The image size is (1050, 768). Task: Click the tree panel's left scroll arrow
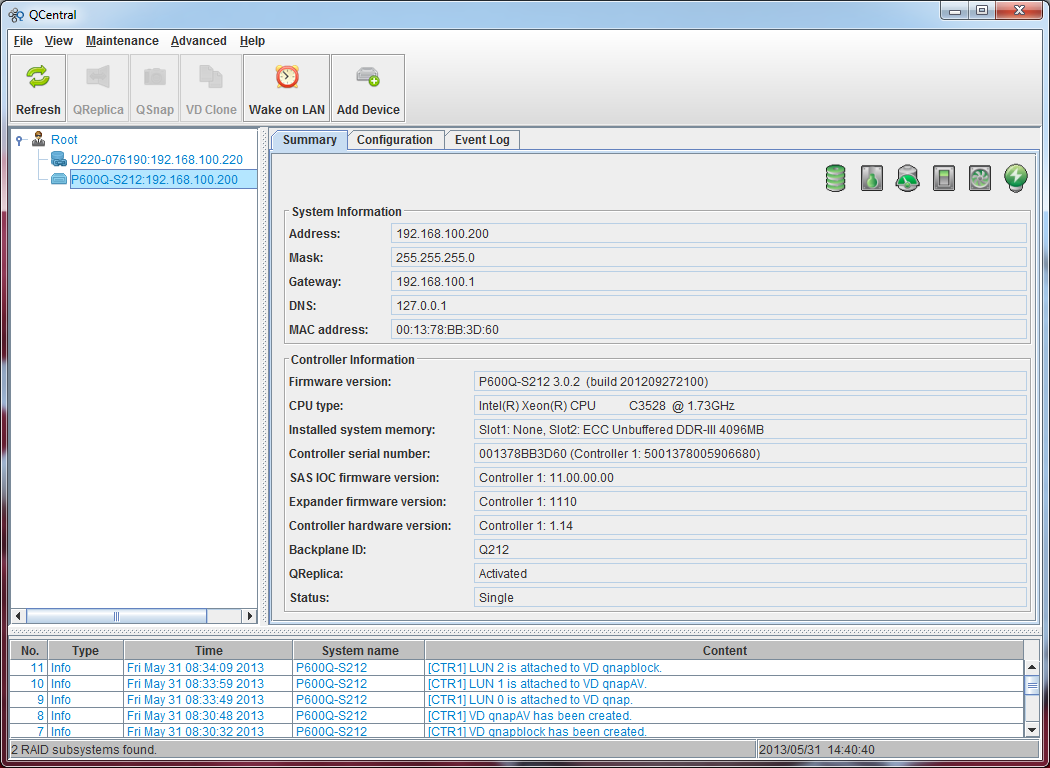[18, 616]
